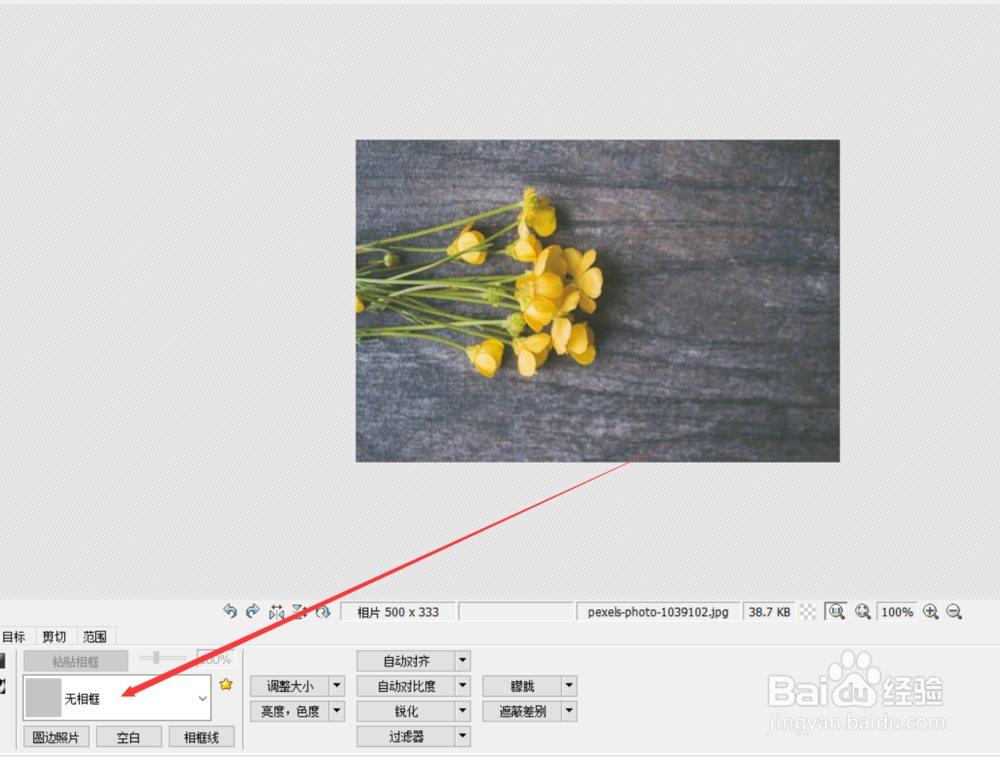
Task: Expand the 朦胧 dropdown arrow
Action: (570, 686)
